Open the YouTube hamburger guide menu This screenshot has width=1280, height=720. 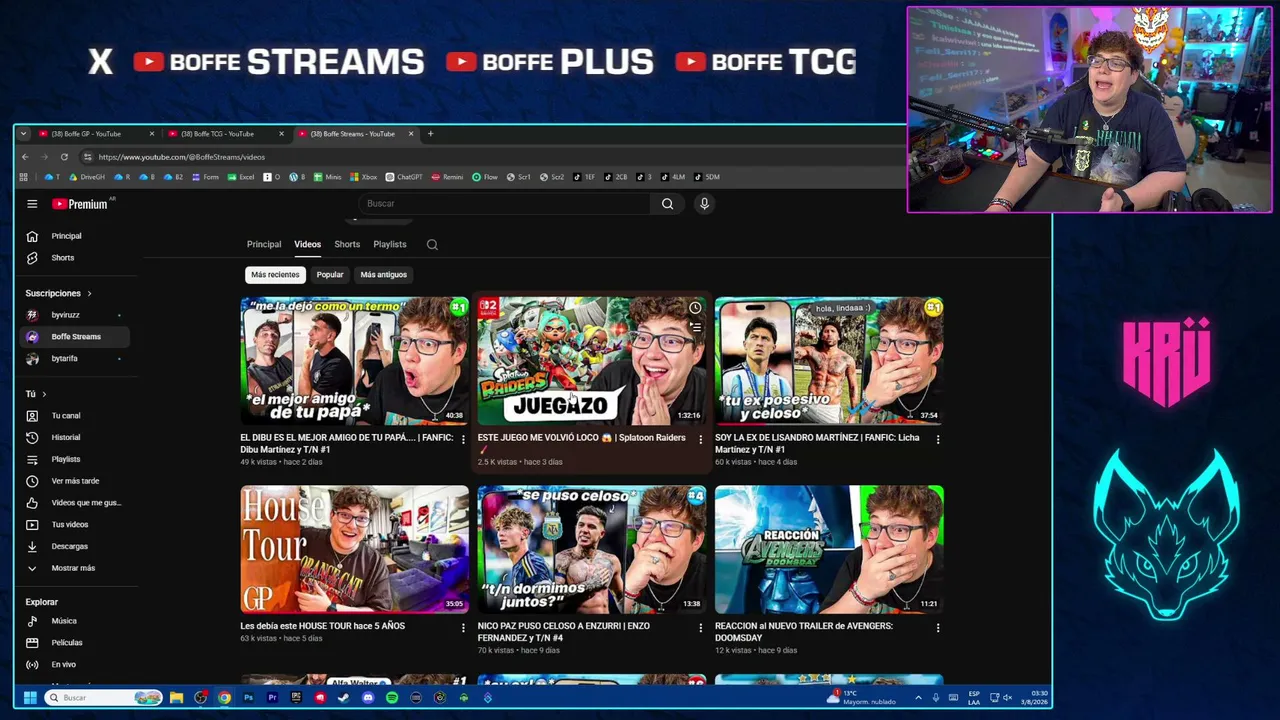[x=32, y=204]
